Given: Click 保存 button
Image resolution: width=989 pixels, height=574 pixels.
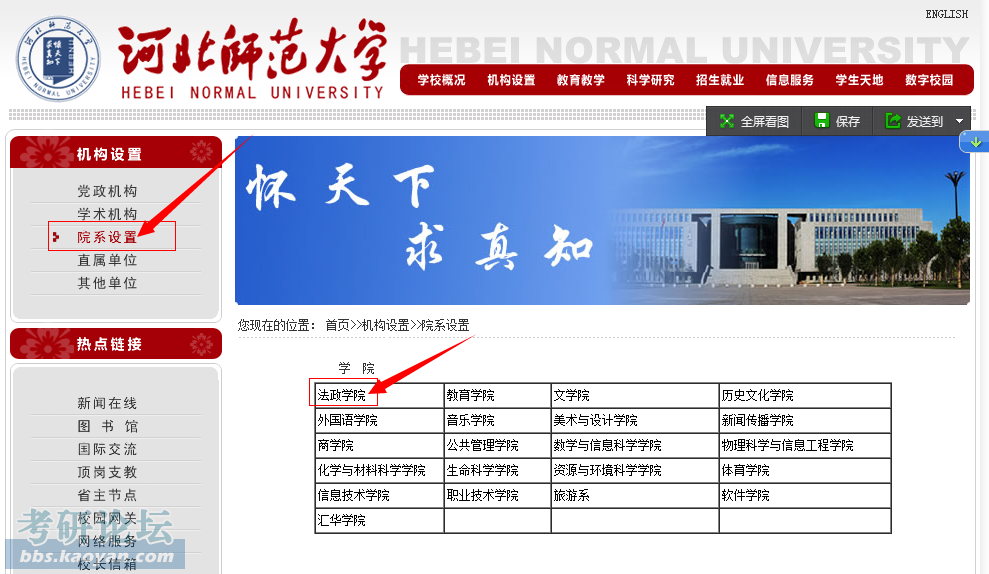Looking at the screenshot, I should pos(837,121).
